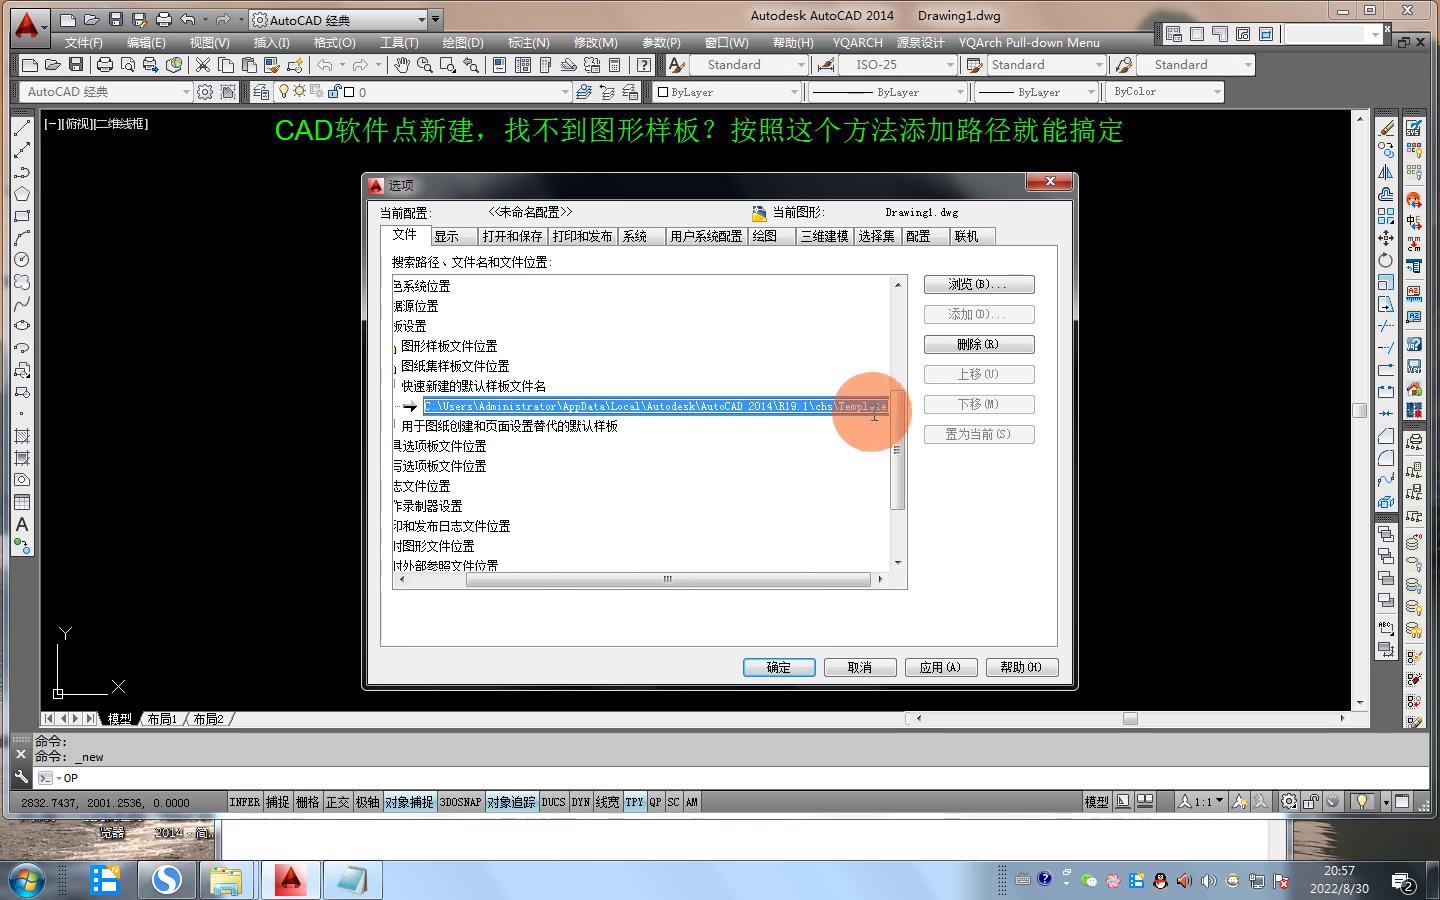Open the ByLayer color control swatch

[729, 92]
